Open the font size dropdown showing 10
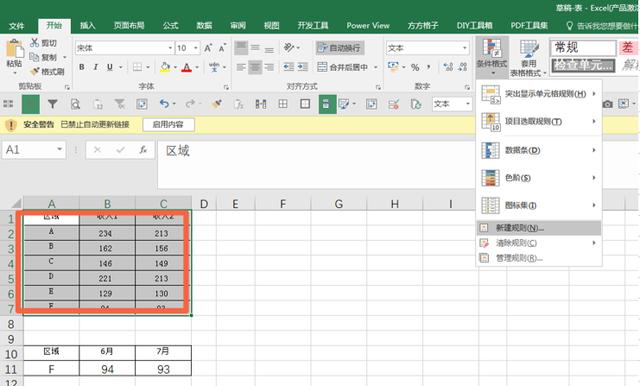Image resolution: width=640 pixels, height=386 pixels. 196,48
